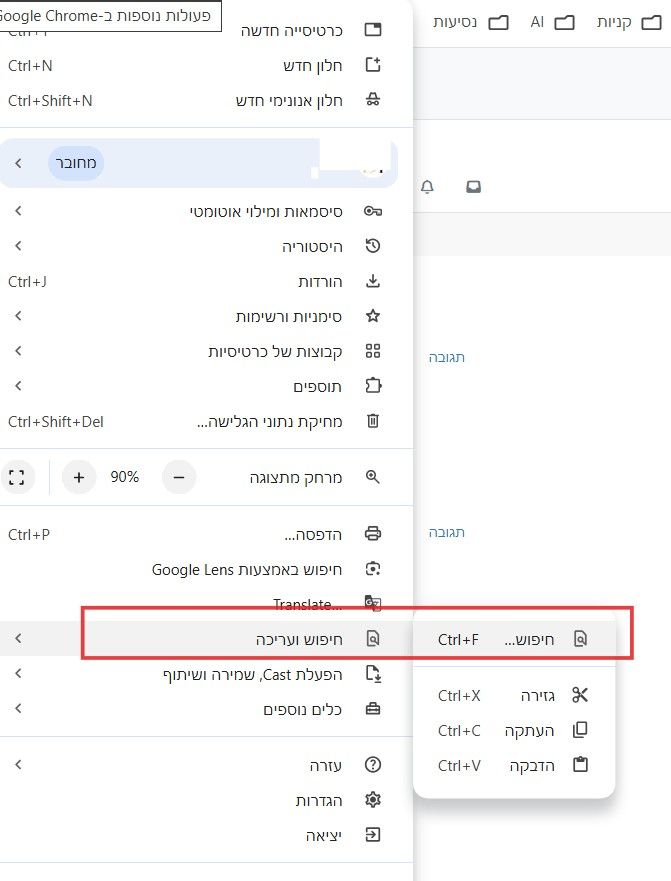
Task: Choose 'העתקה' in edit submenu
Action: (x=514, y=730)
